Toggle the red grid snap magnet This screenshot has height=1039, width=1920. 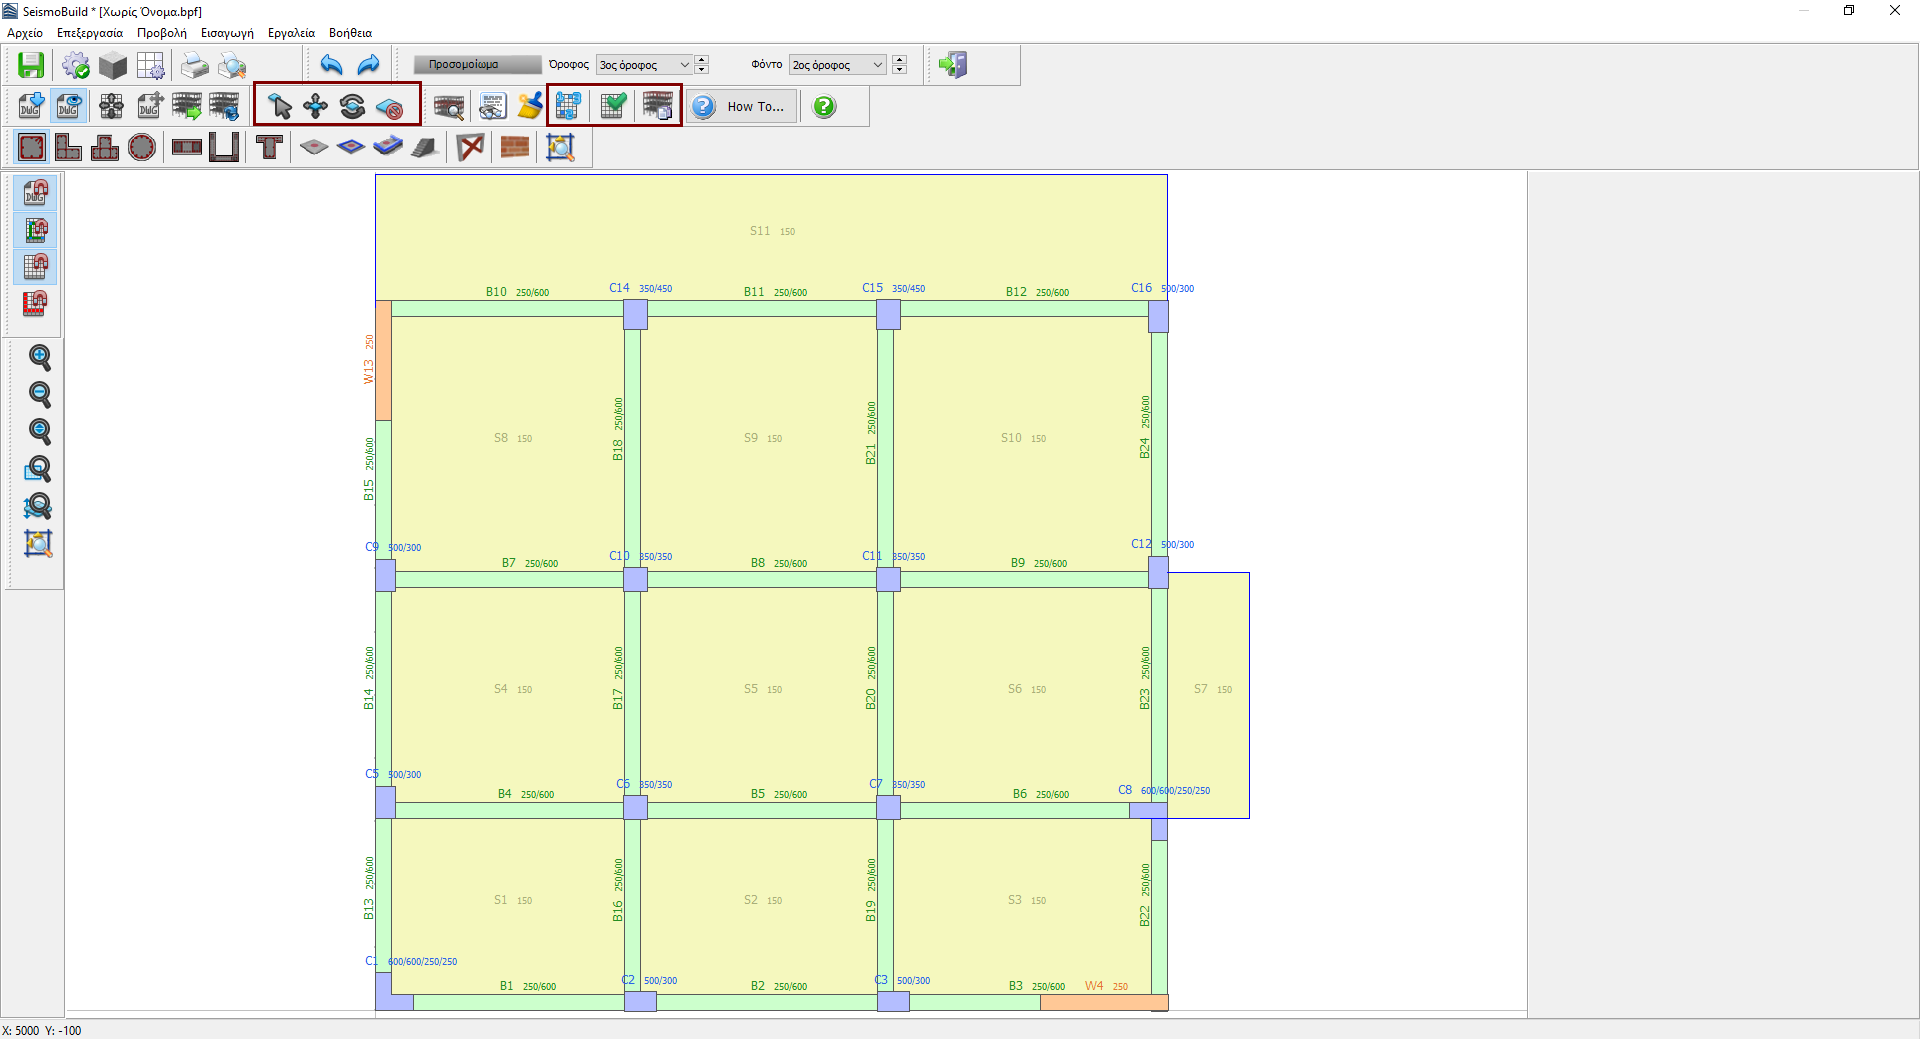coord(35,303)
